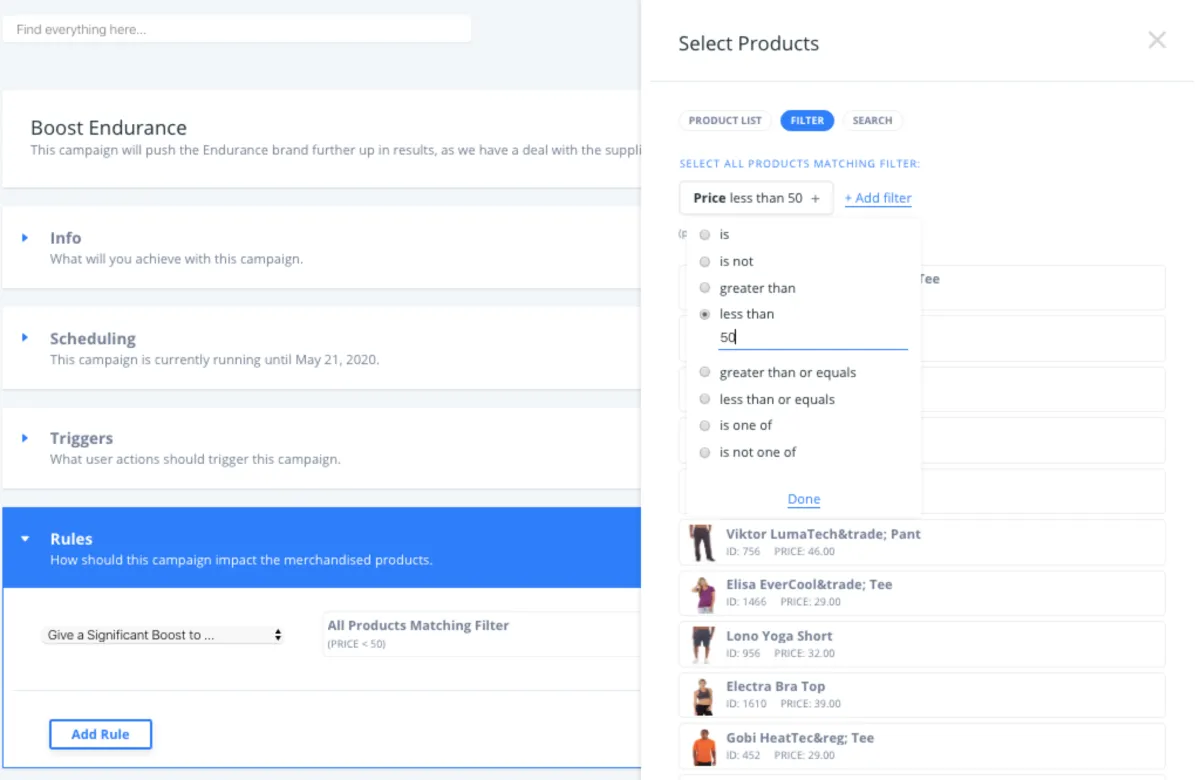Click Gobi HeatTec Tee product image

(x=702, y=746)
